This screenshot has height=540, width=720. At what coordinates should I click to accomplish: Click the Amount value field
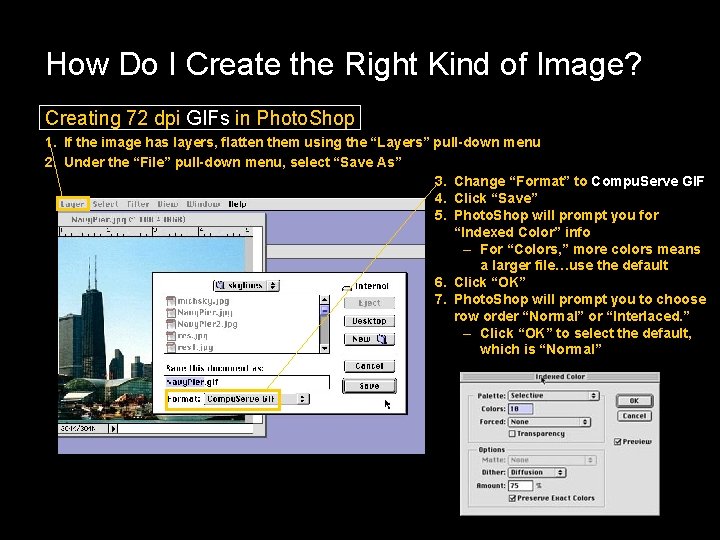[521, 485]
